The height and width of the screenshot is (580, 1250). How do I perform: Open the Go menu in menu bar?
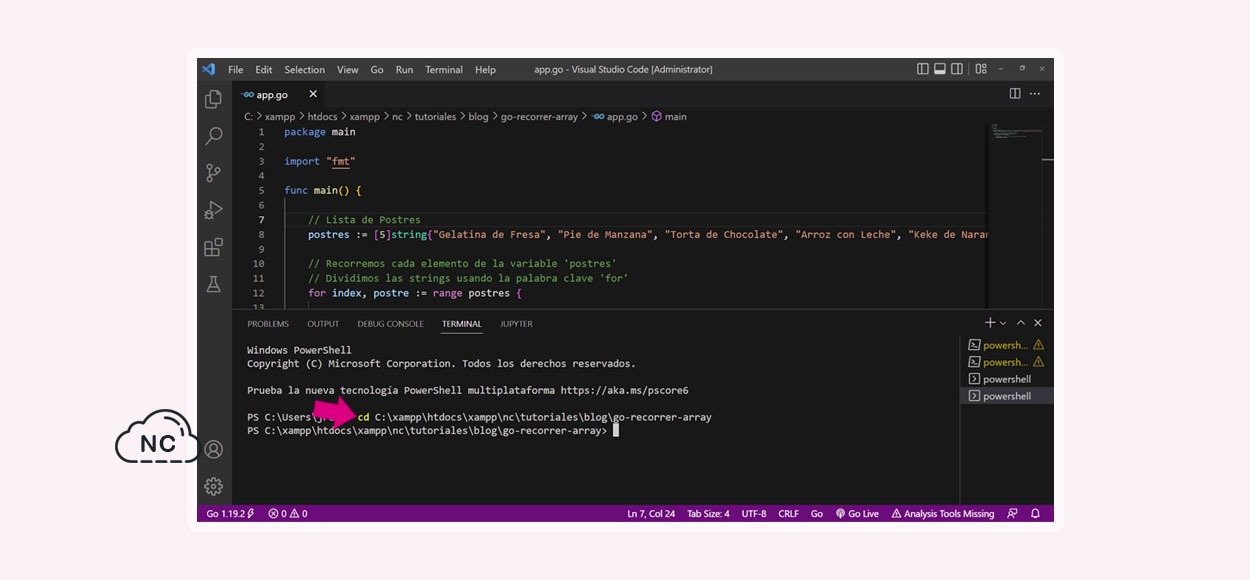click(x=377, y=70)
